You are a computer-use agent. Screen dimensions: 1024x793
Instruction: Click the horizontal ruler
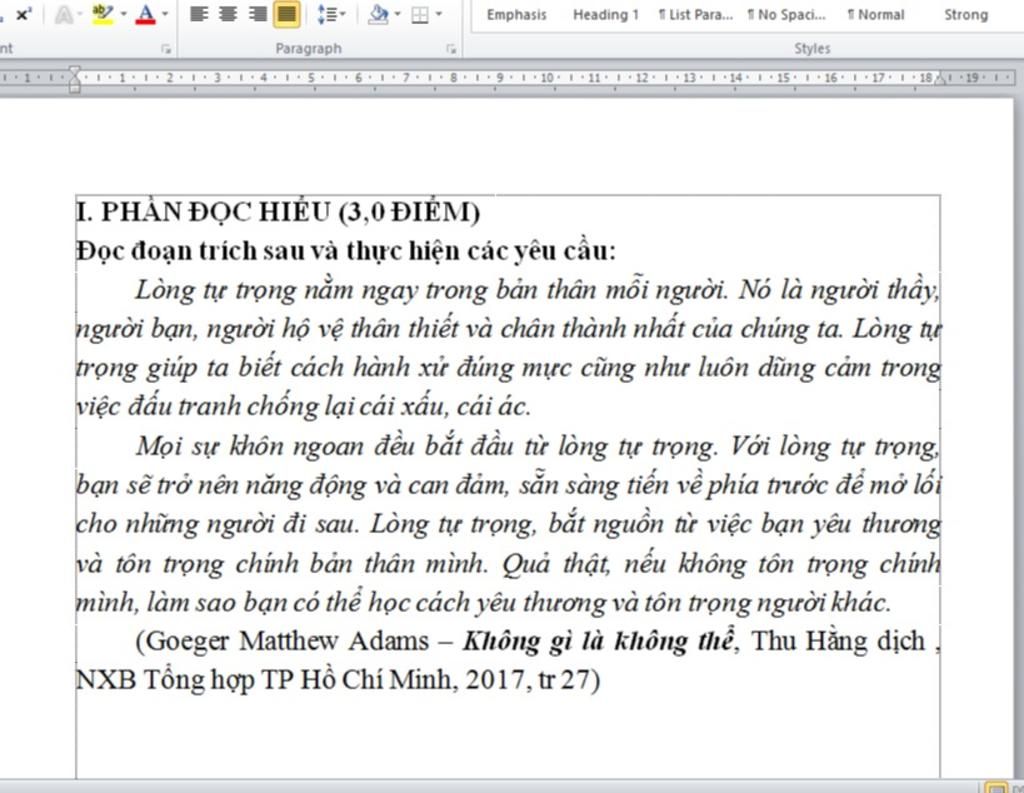point(507,78)
